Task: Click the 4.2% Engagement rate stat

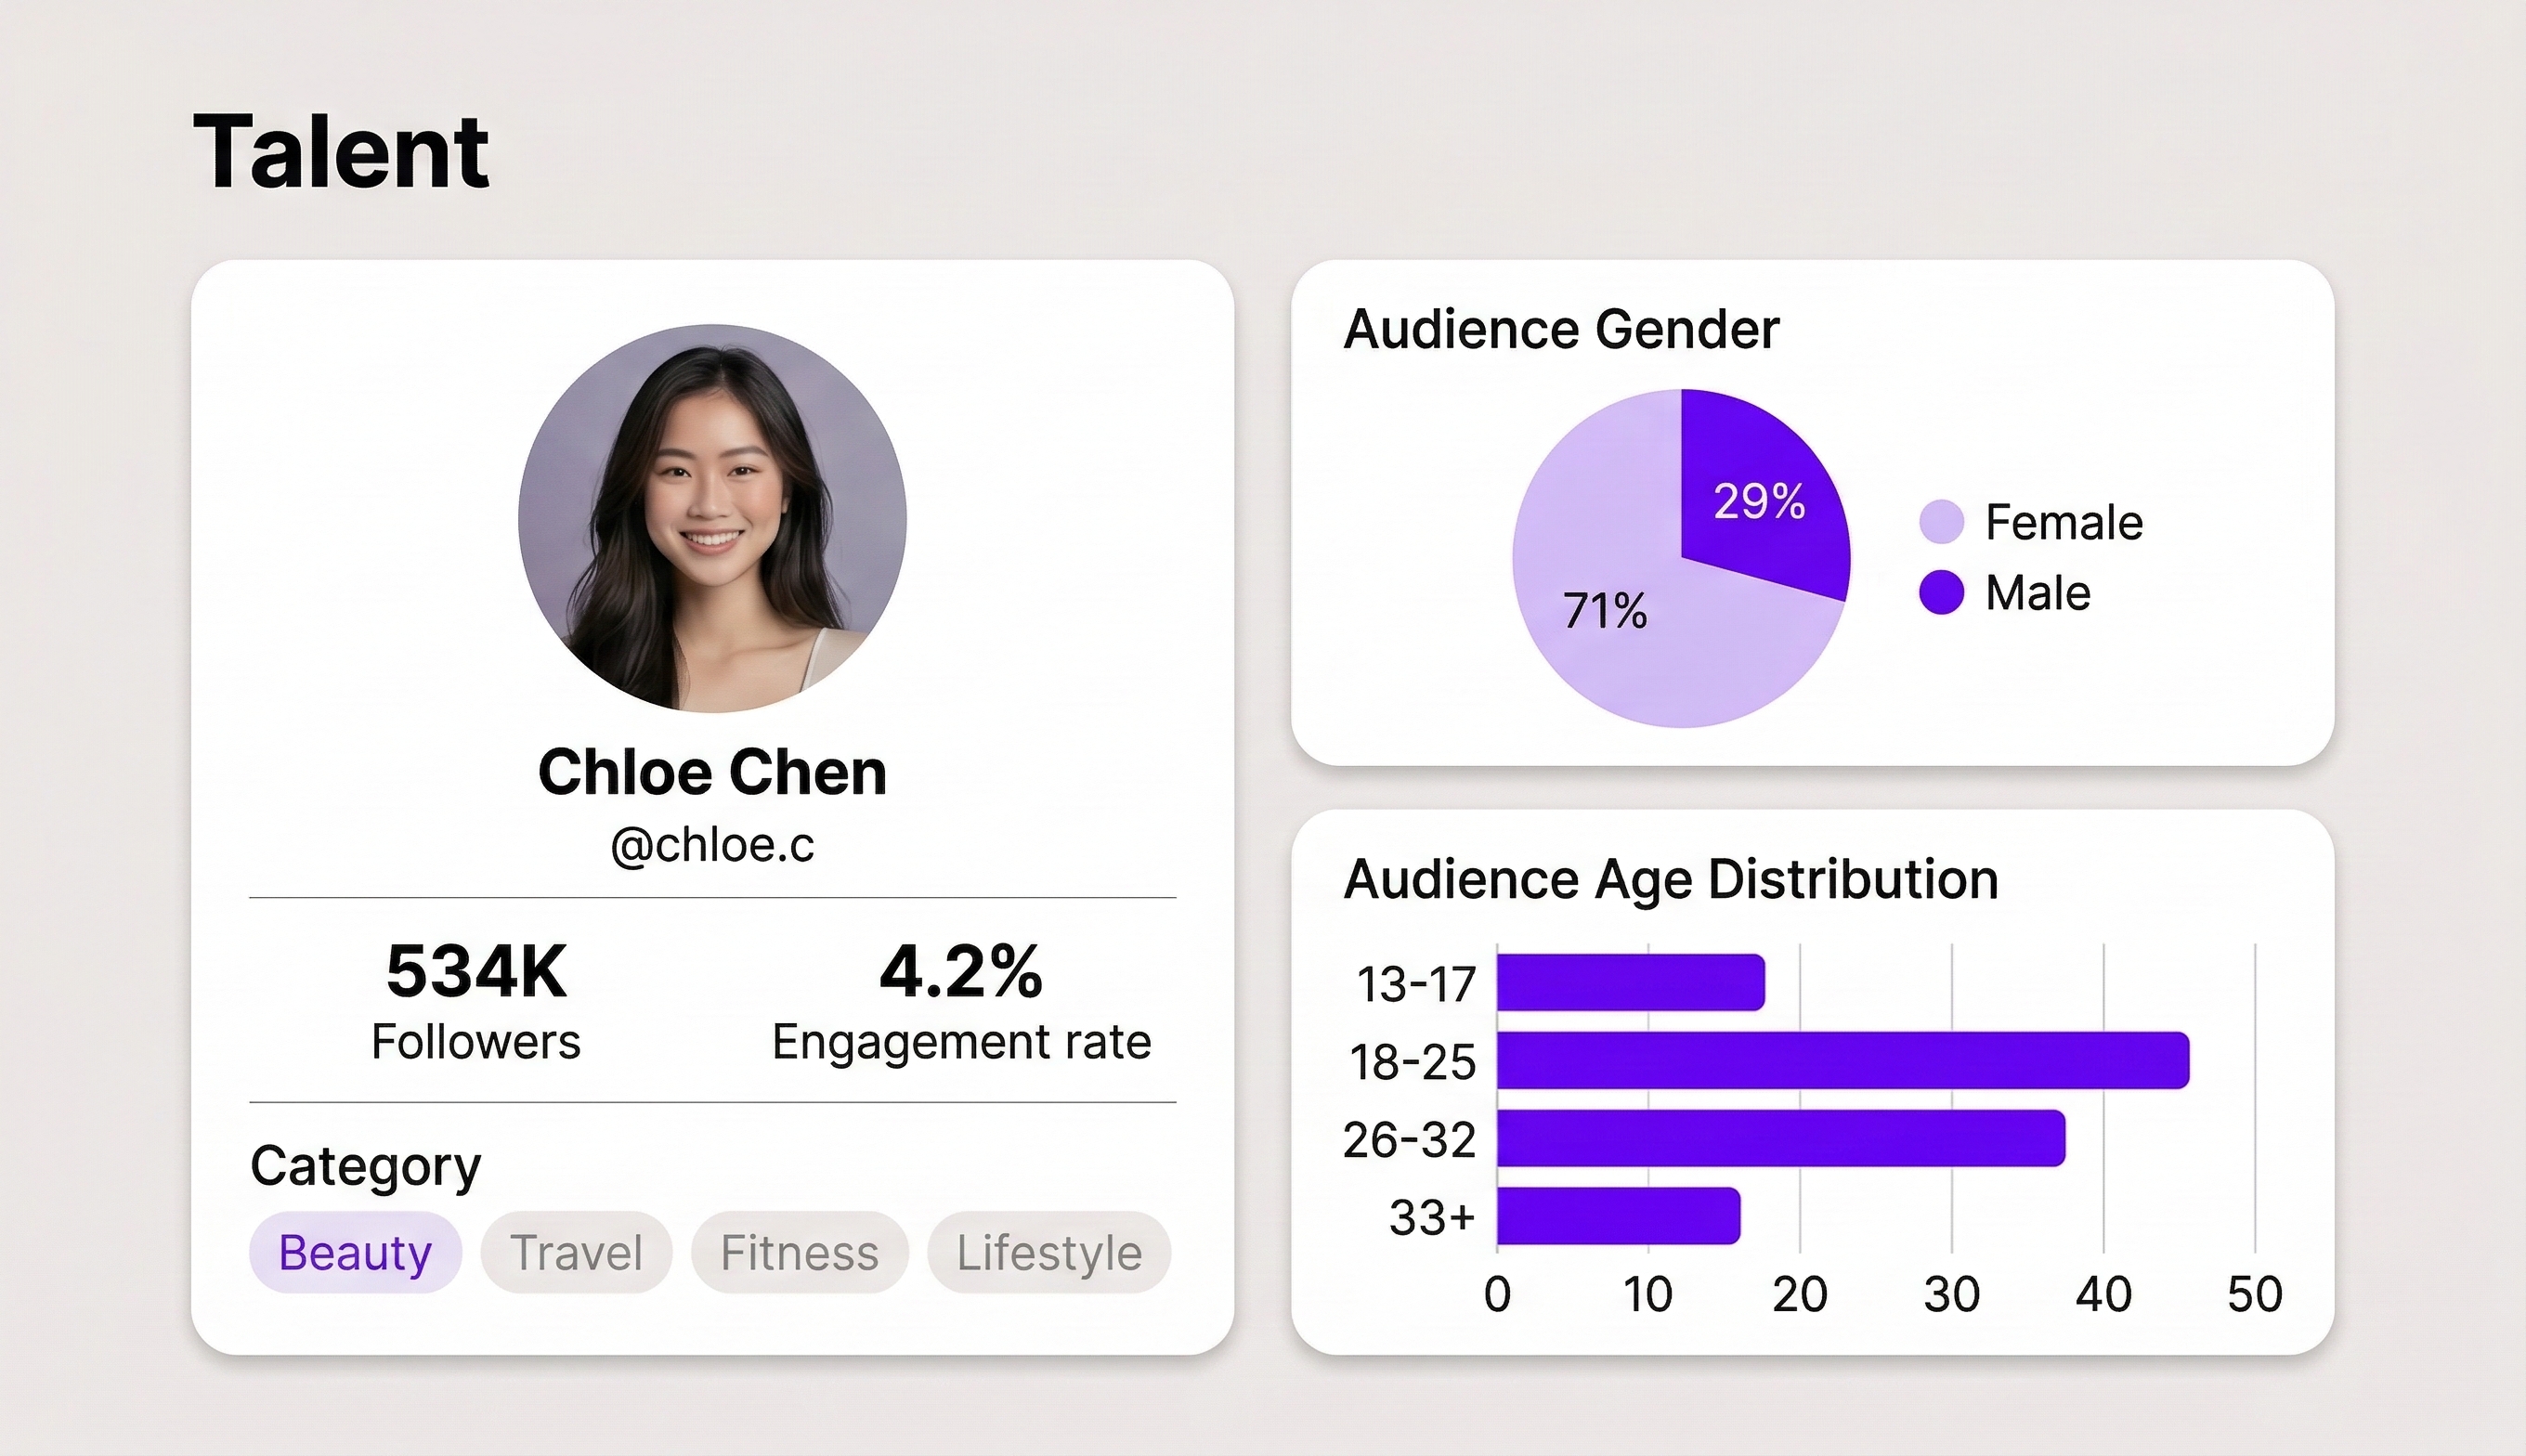Action: coord(960,972)
